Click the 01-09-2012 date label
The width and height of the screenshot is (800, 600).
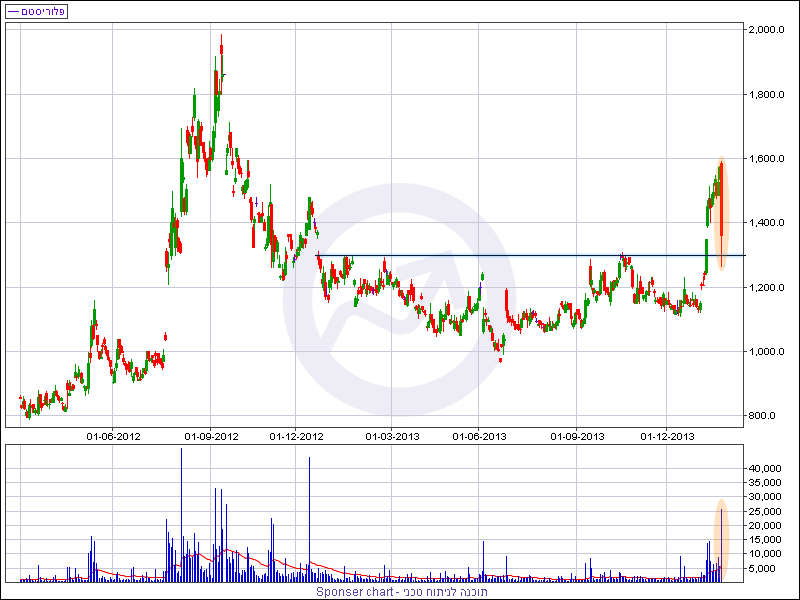coord(211,437)
